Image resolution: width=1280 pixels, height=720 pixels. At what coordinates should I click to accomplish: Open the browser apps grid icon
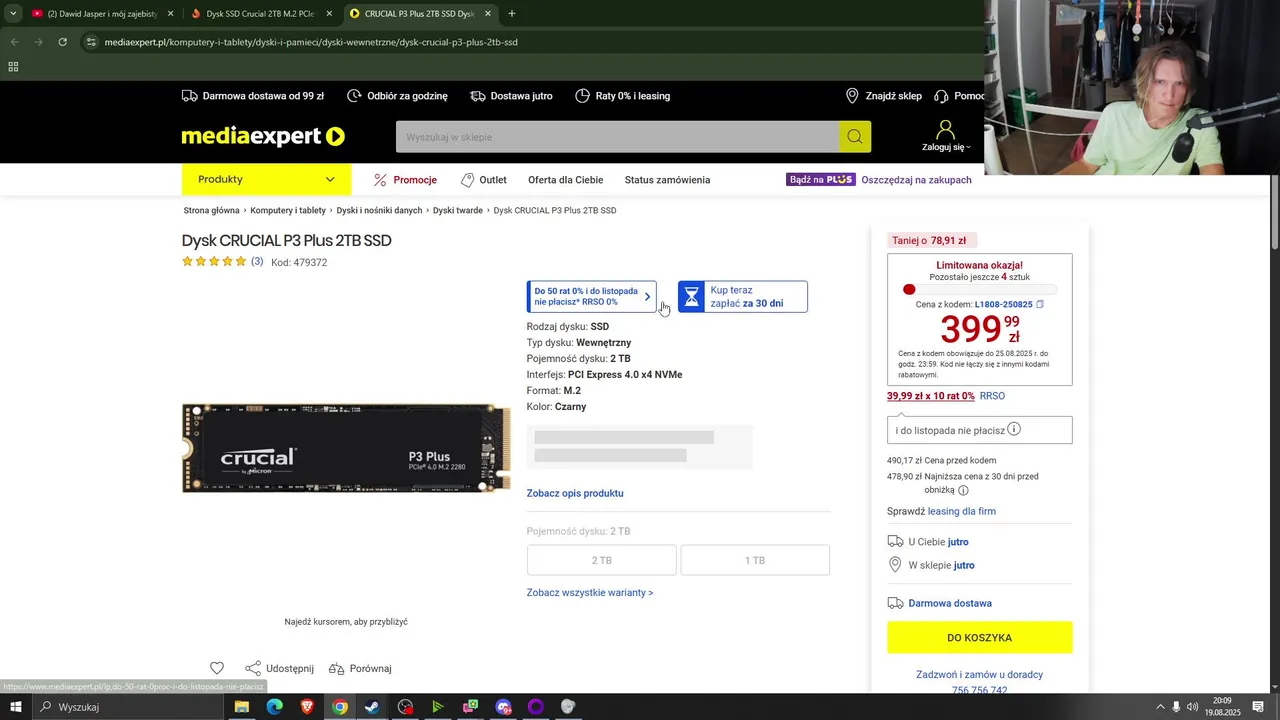pos(13,67)
